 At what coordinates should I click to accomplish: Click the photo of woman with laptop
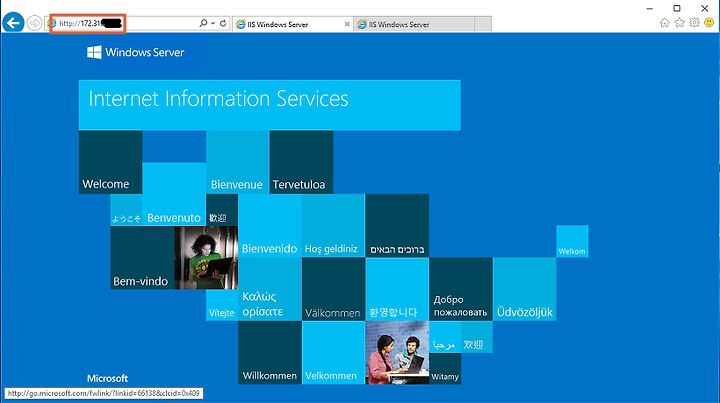click(x=206, y=257)
